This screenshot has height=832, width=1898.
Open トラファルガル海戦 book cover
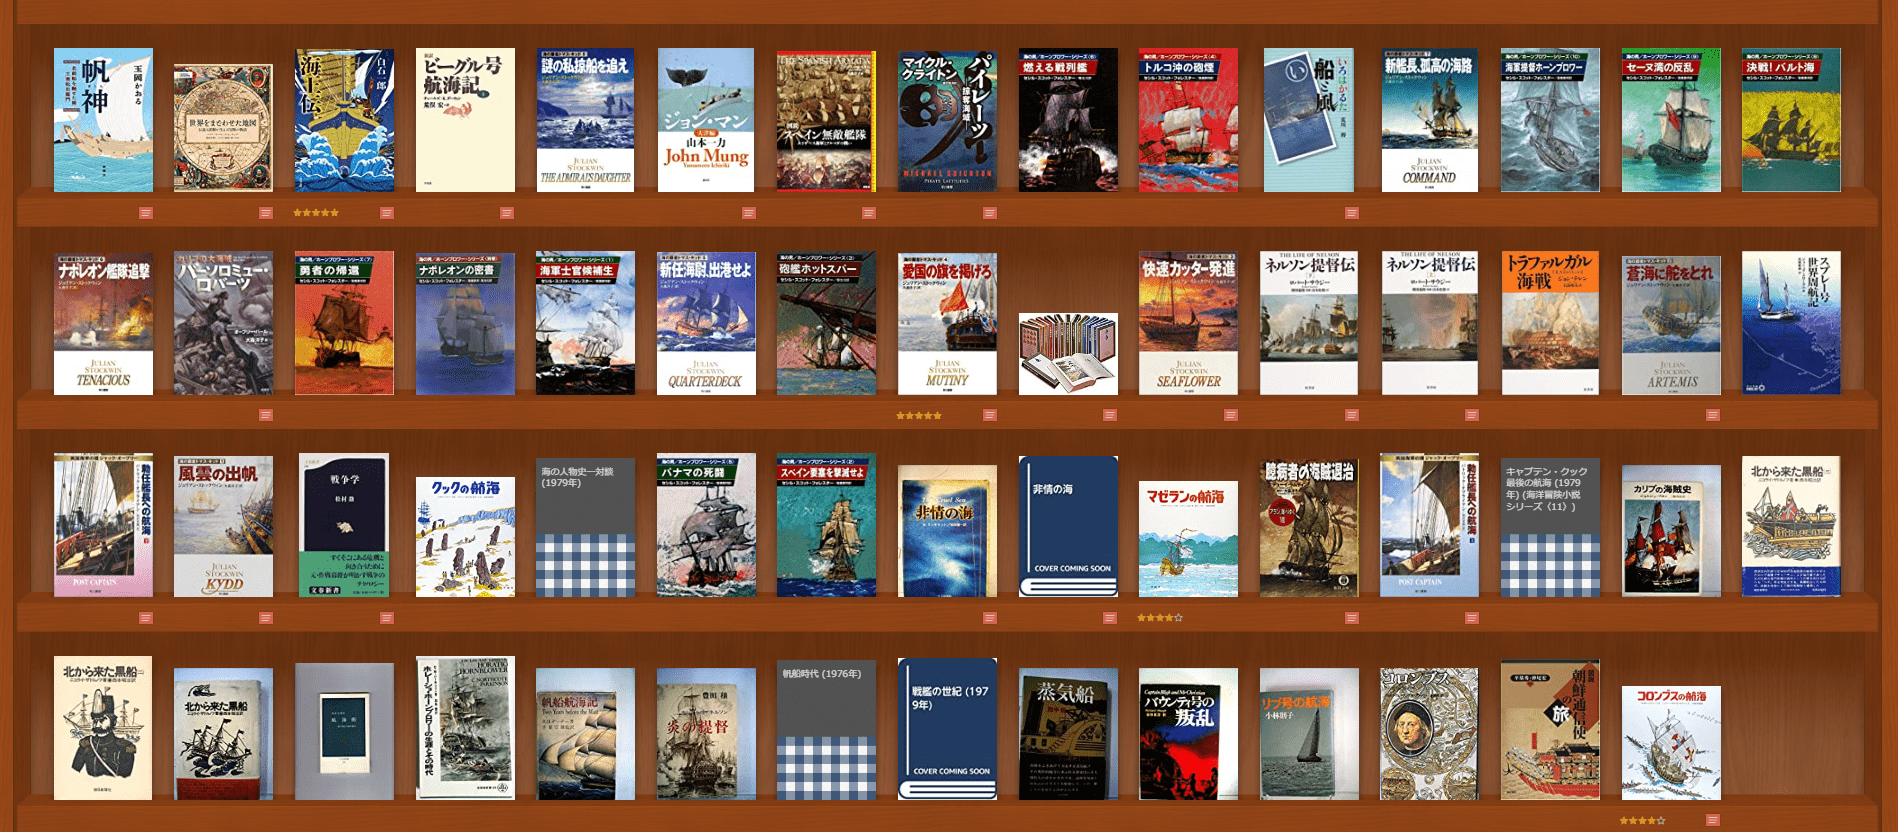tap(1550, 323)
